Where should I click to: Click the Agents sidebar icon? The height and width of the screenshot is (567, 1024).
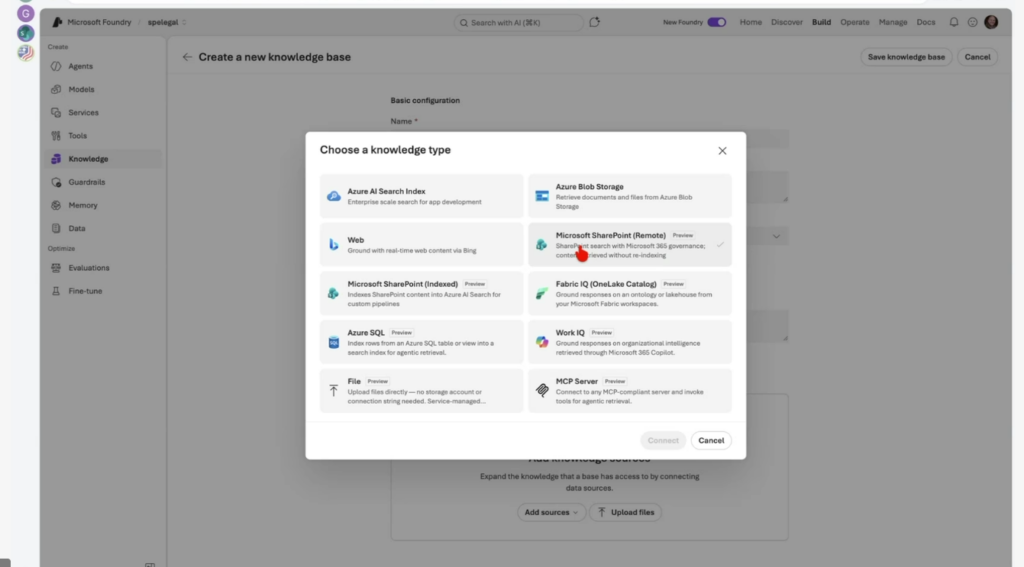point(56,66)
